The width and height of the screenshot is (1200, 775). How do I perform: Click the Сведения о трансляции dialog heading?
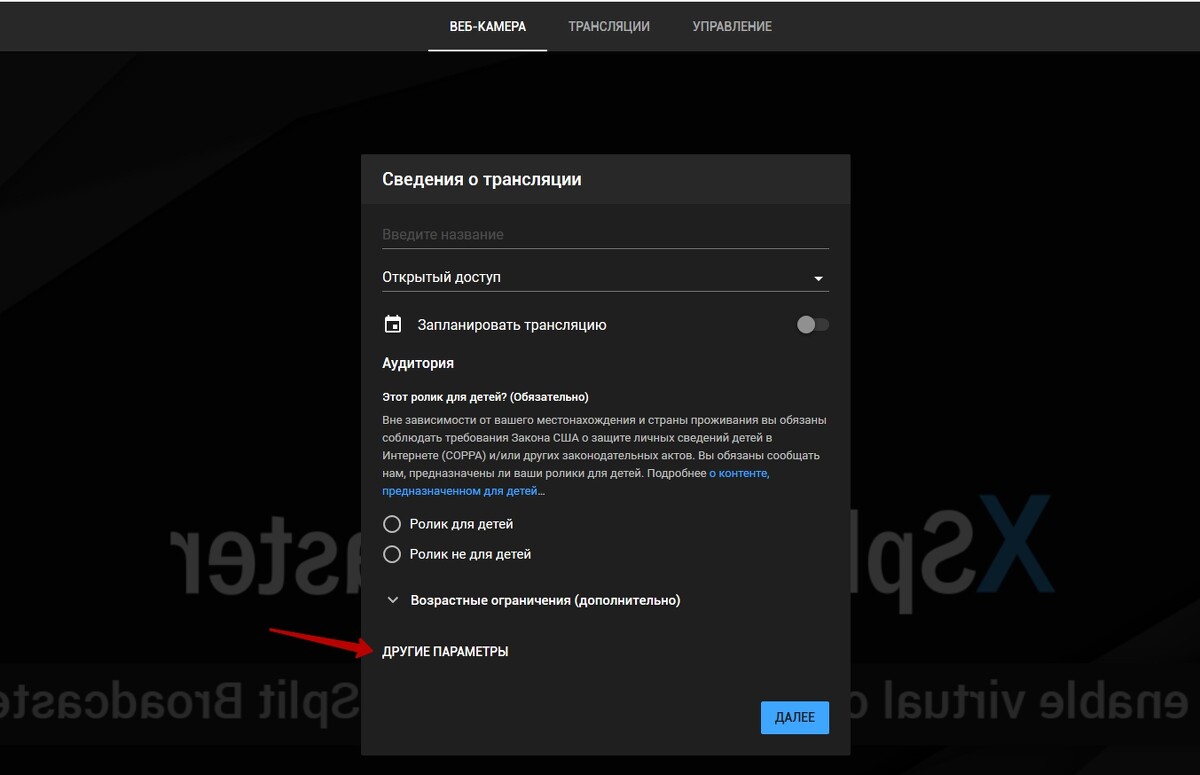point(481,180)
